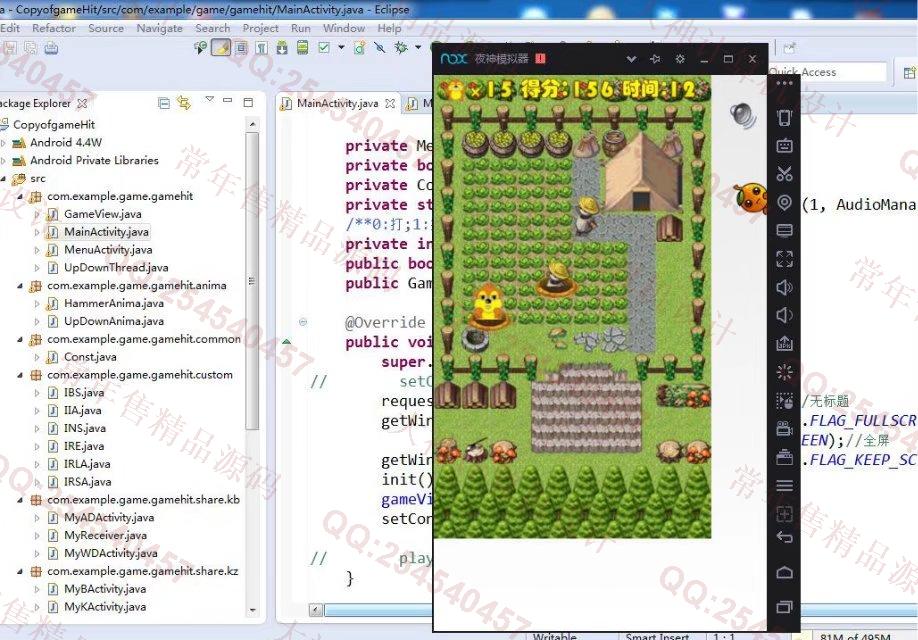Open the Navigate menu
This screenshot has height=640, width=918.
159,28
